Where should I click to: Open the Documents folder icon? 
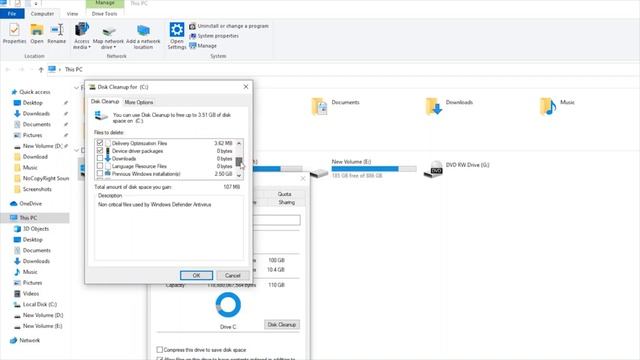click(319, 107)
